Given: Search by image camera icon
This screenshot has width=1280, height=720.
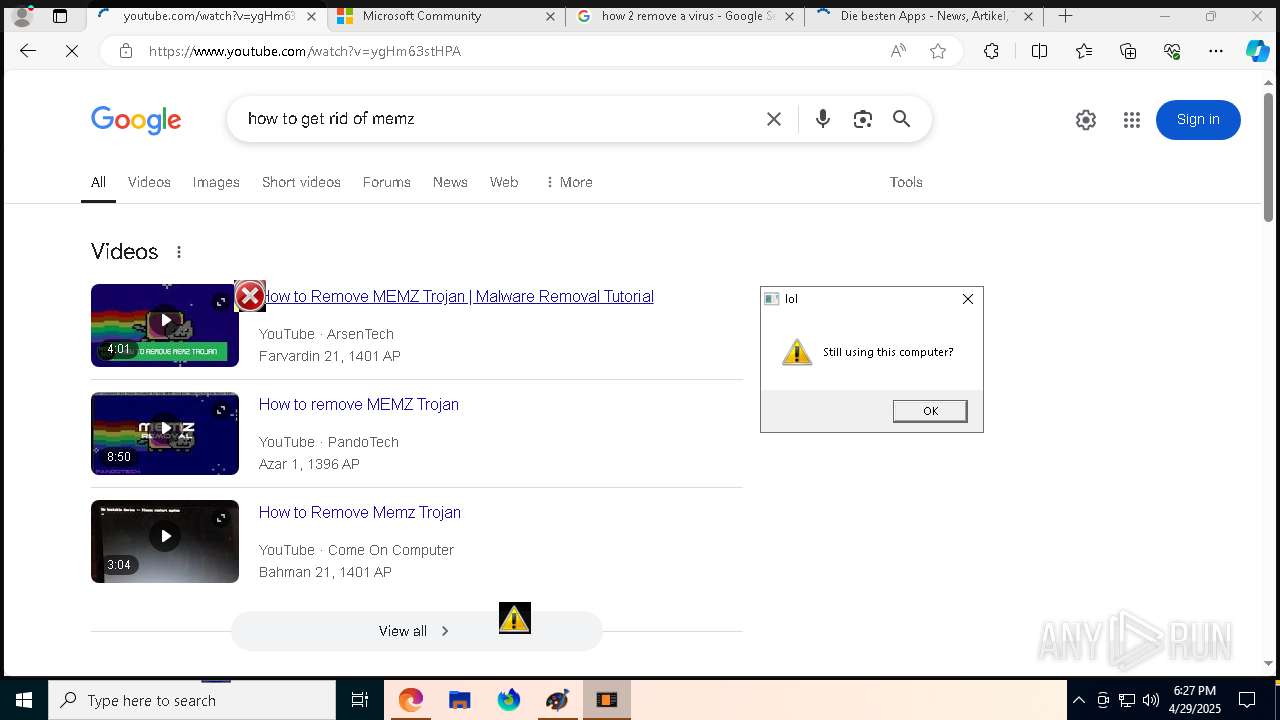Looking at the screenshot, I should click(x=863, y=119).
